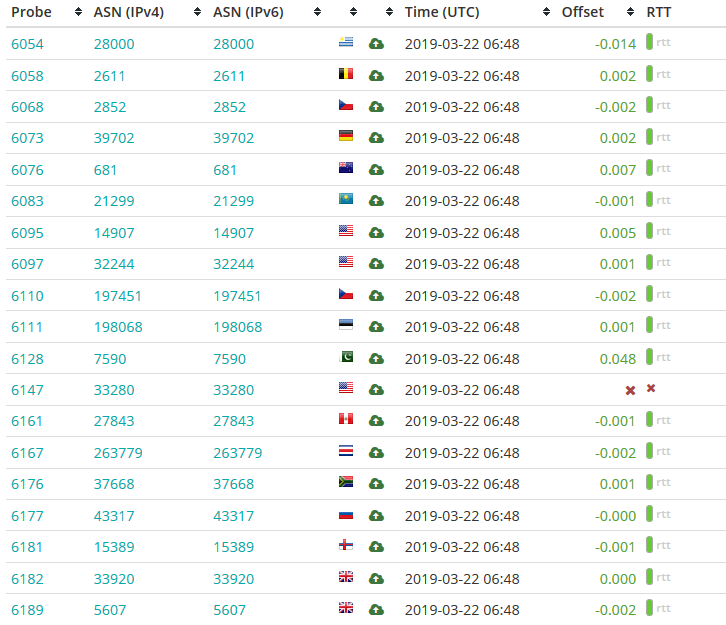This screenshot has width=726, height=625.
Task: Sort by ASN (IPv4) column arrows
Action: (197, 12)
